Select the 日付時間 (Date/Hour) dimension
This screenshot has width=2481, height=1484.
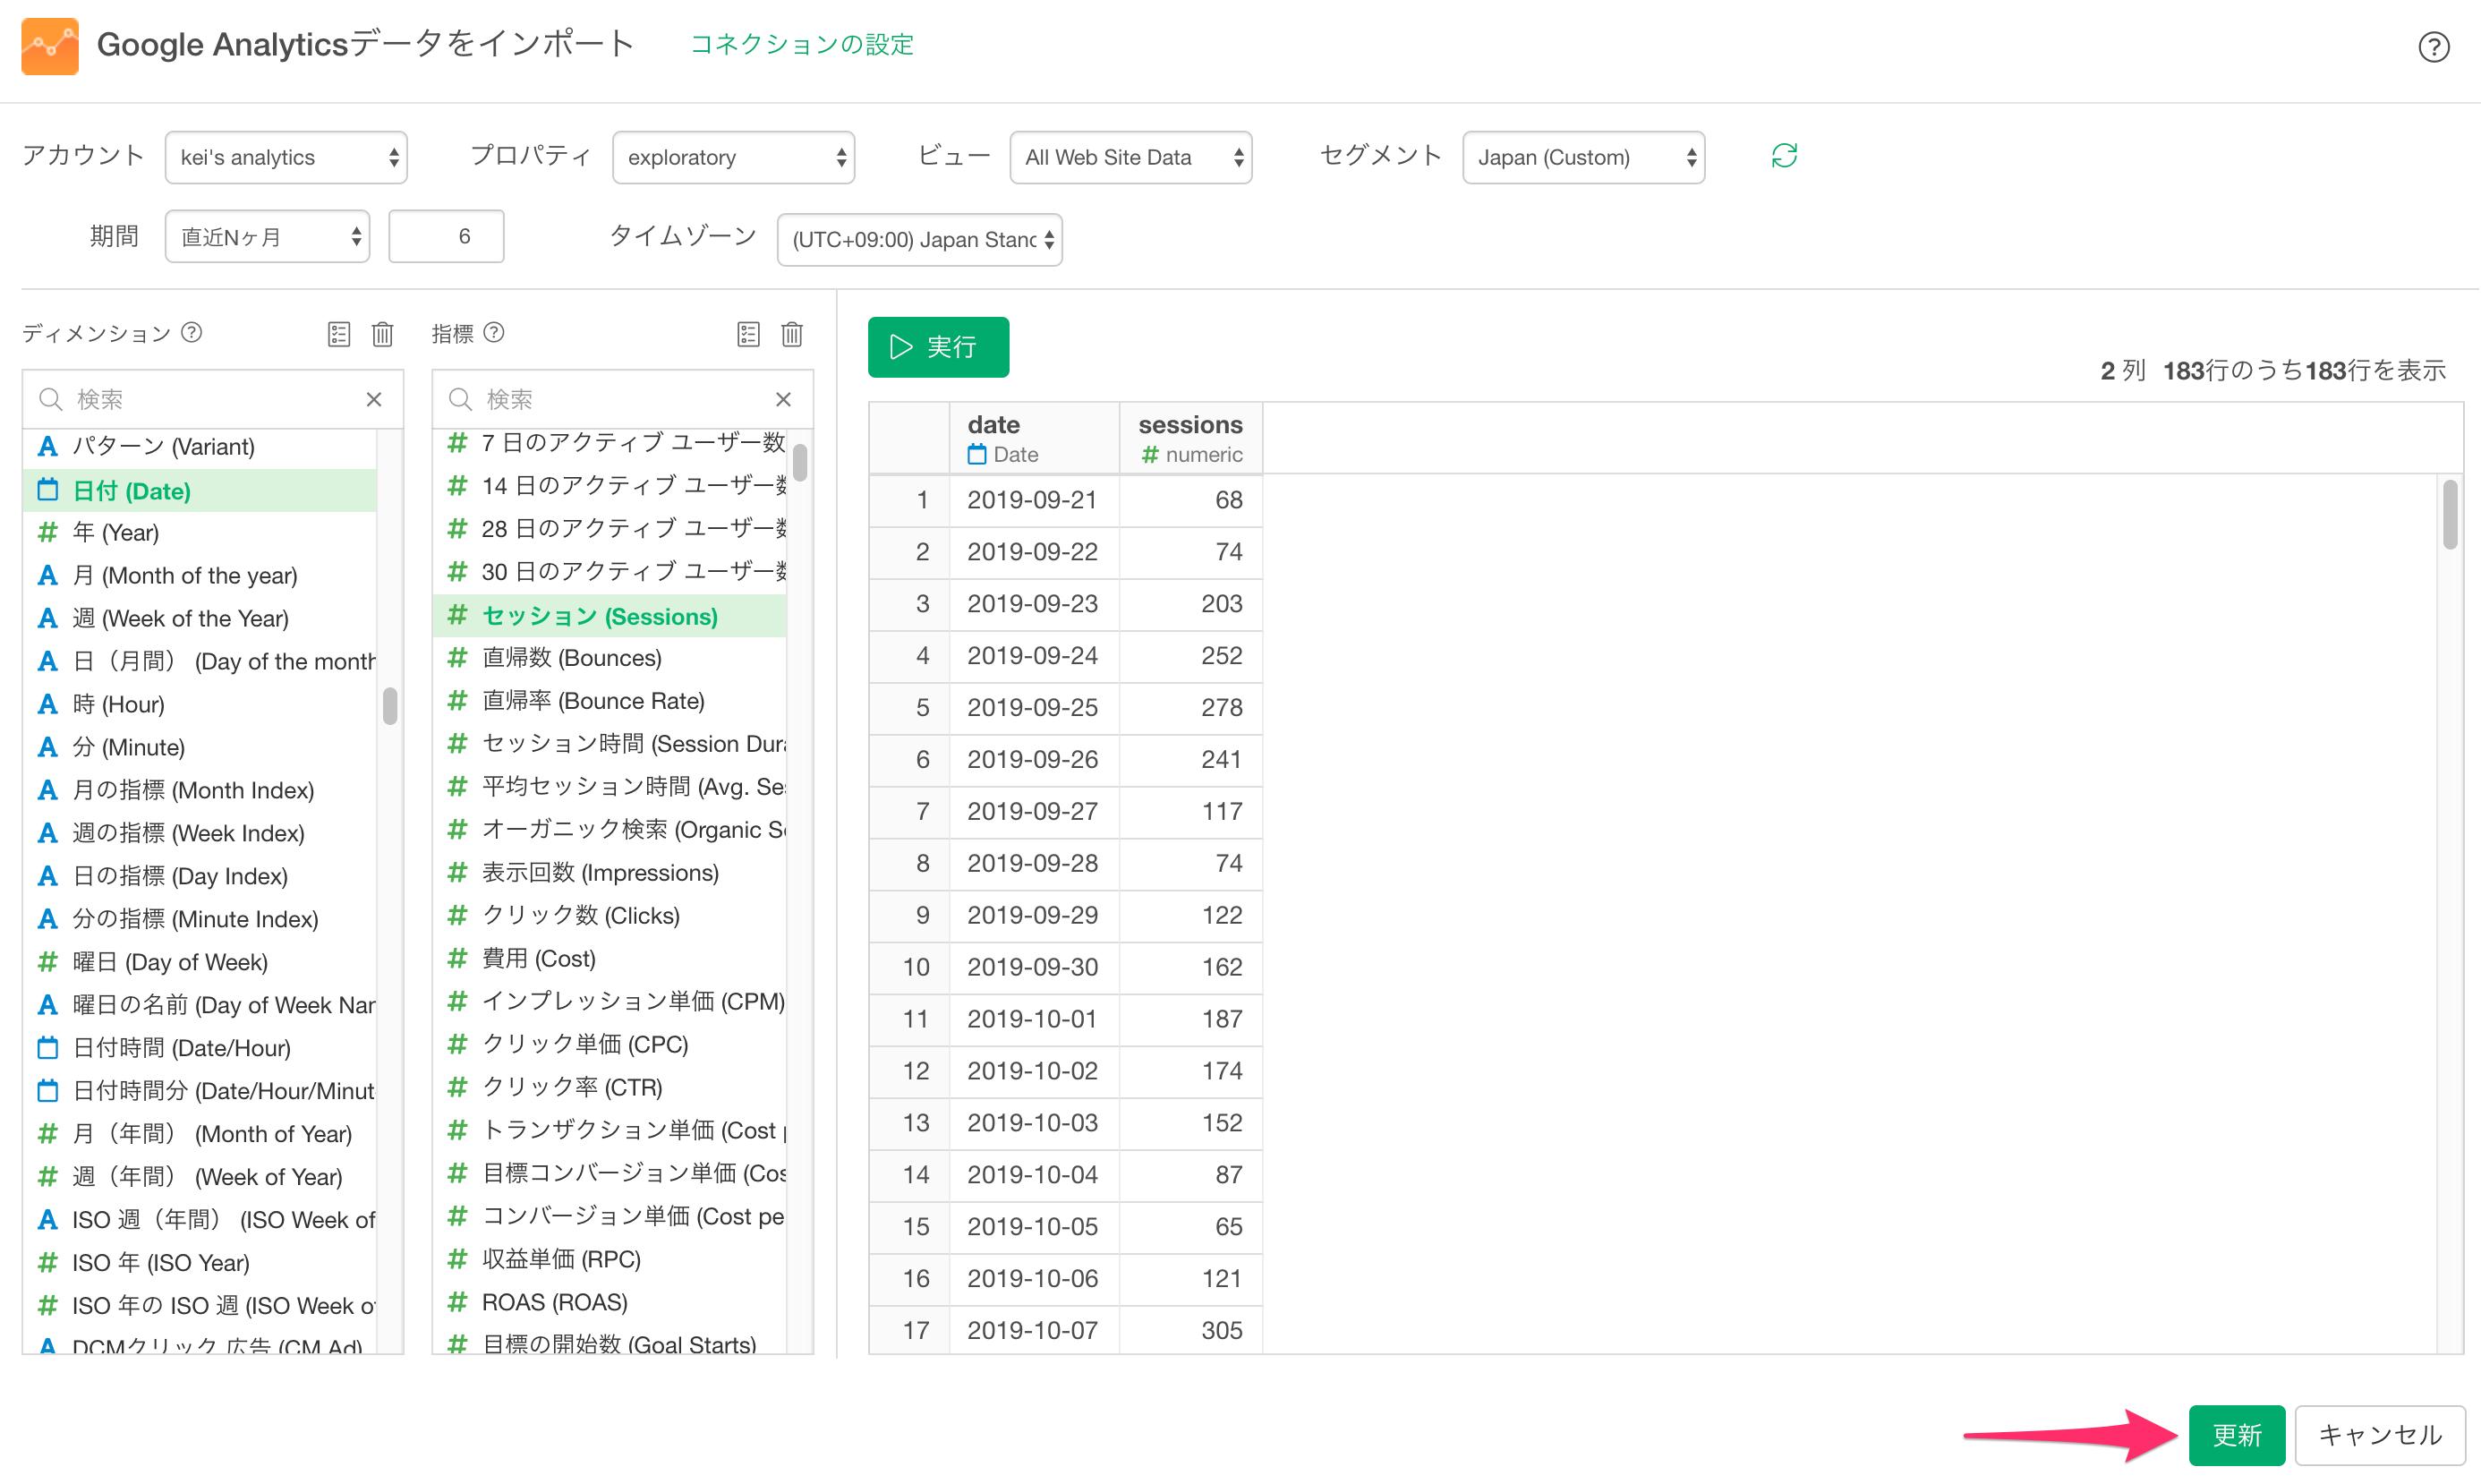[x=200, y=1048]
